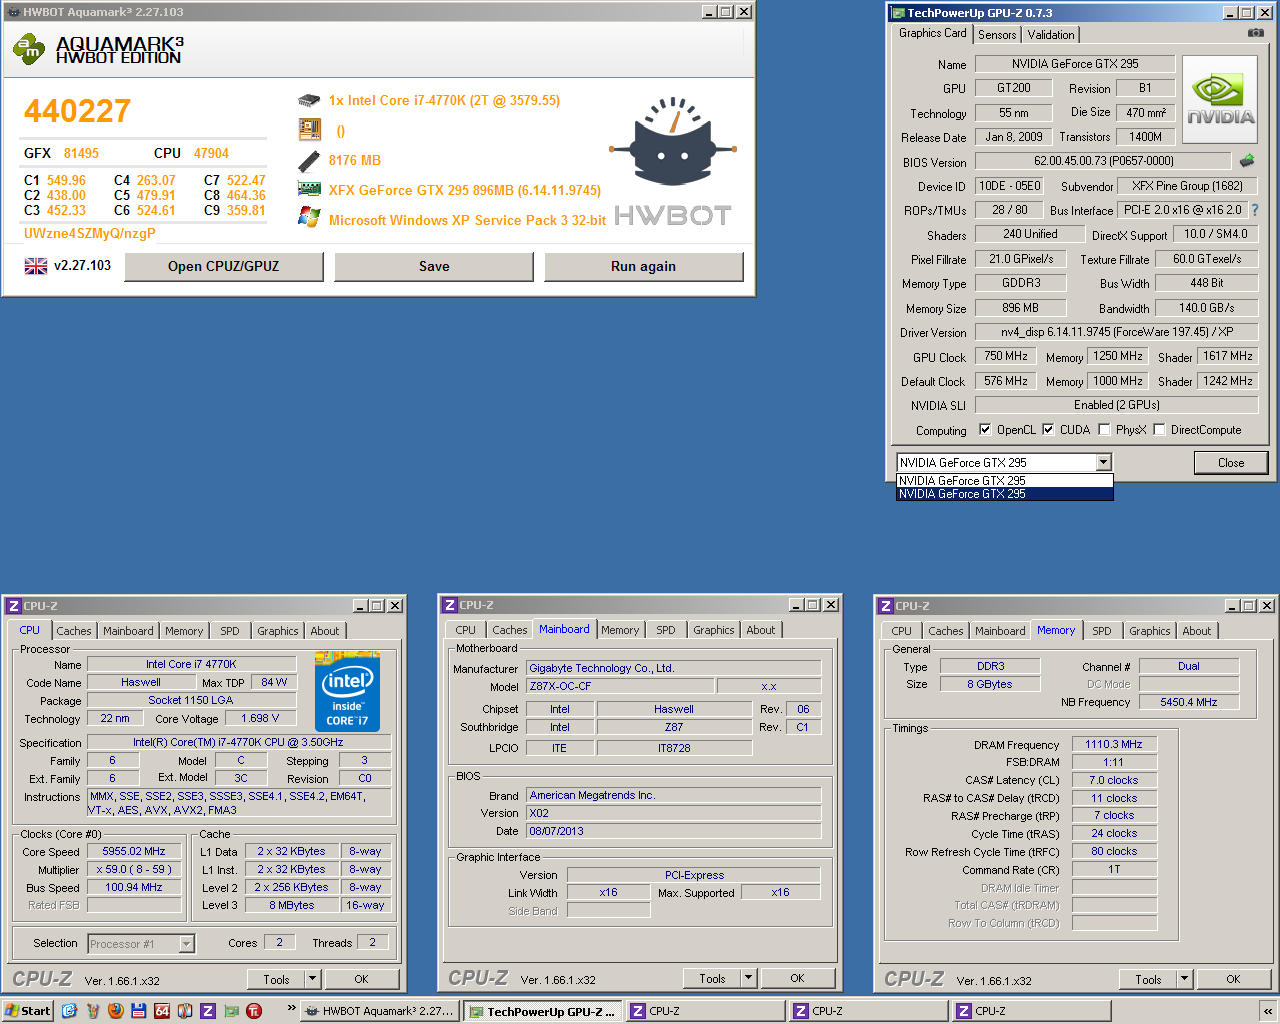Open Graphics tab in right CPU-Z window
1280x1024 pixels.
coord(1150,631)
